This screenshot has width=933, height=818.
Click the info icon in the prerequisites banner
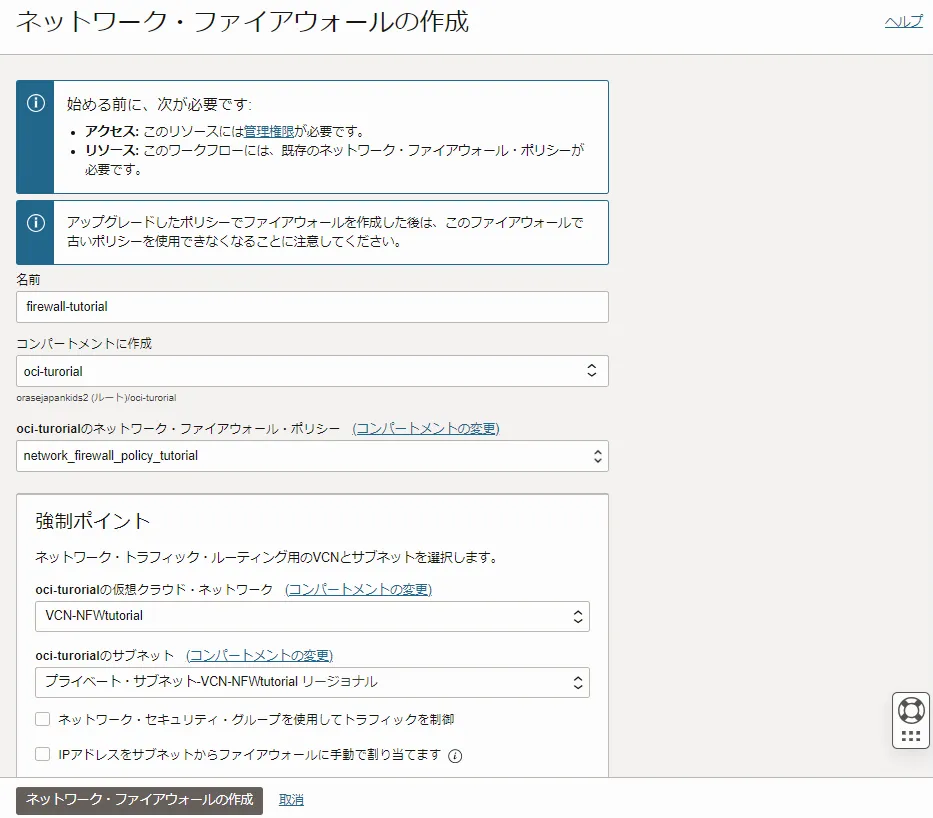(x=35, y=103)
